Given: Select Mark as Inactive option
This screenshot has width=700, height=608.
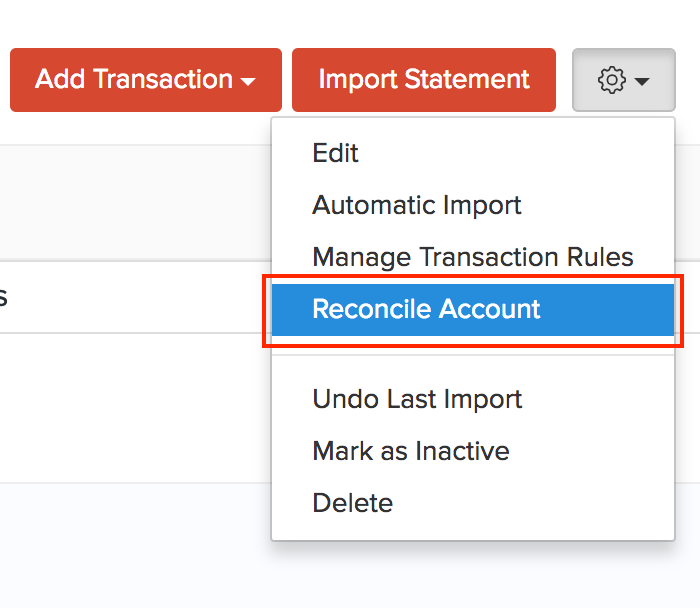Looking at the screenshot, I should (x=410, y=451).
